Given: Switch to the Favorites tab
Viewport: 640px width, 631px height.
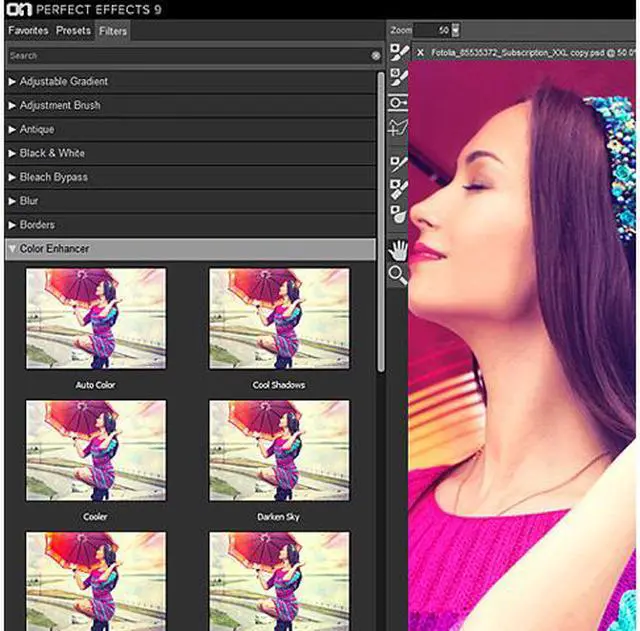Looking at the screenshot, I should pos(28,31).
